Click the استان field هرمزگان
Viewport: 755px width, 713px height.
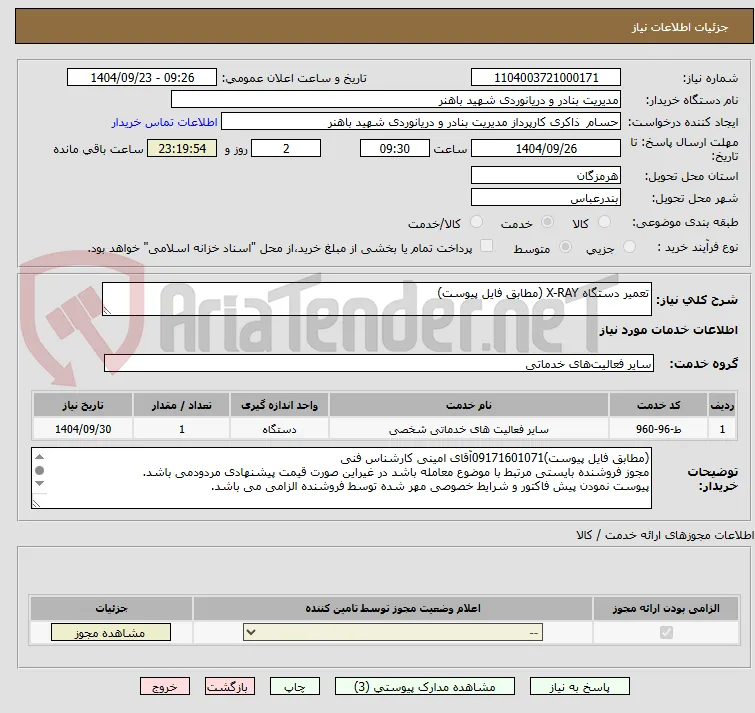(x=546, y=176)
